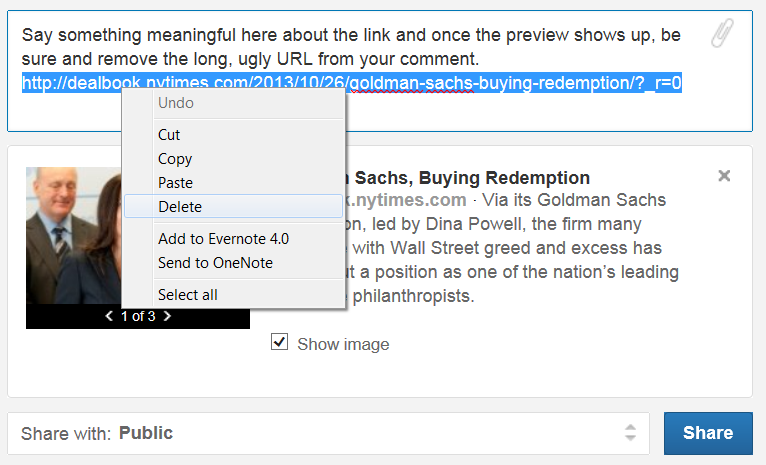Image resolution: width=766 pixels, height=465 pixels.
Task: Click Send to OneNote menu entry
Action: pos(215,263)
